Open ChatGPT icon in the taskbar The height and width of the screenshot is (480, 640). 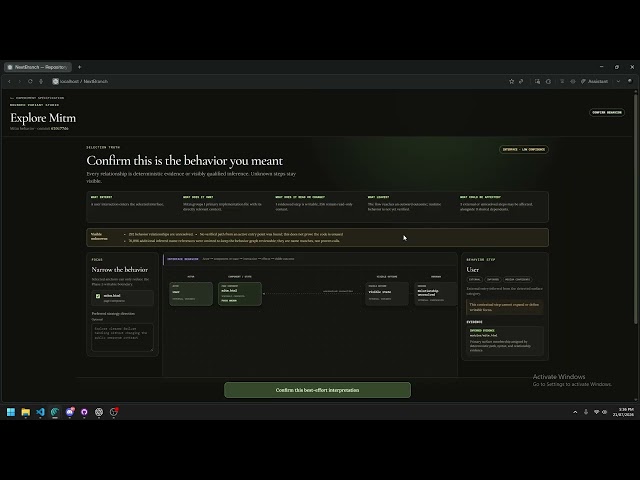(99, 412)
